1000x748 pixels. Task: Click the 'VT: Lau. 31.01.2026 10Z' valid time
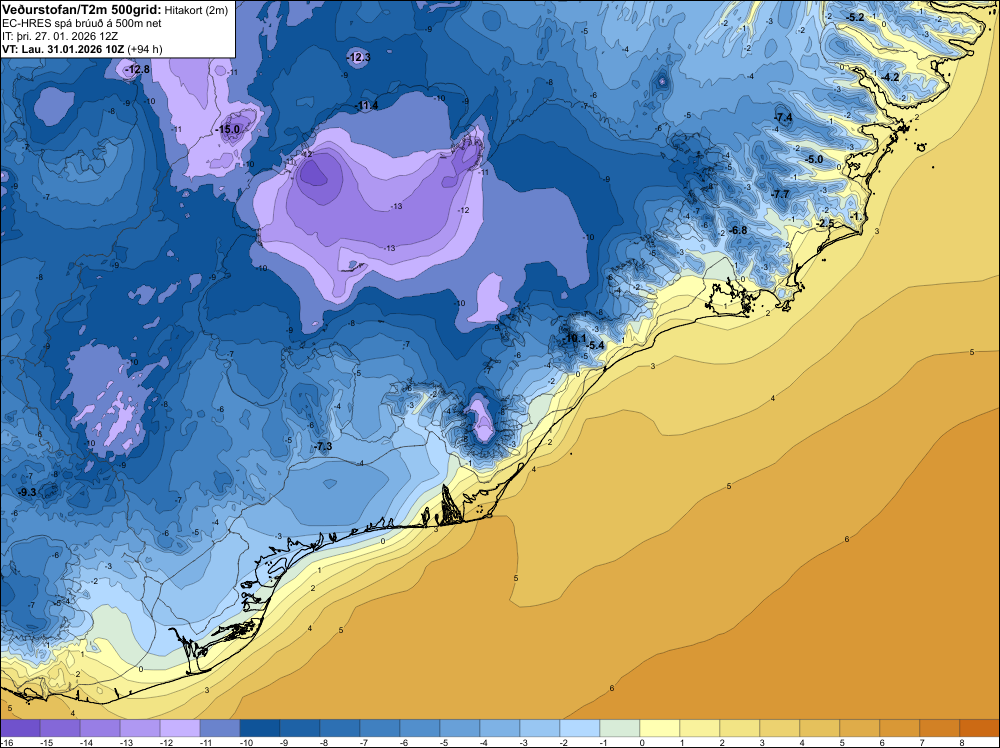pos(63,49)
